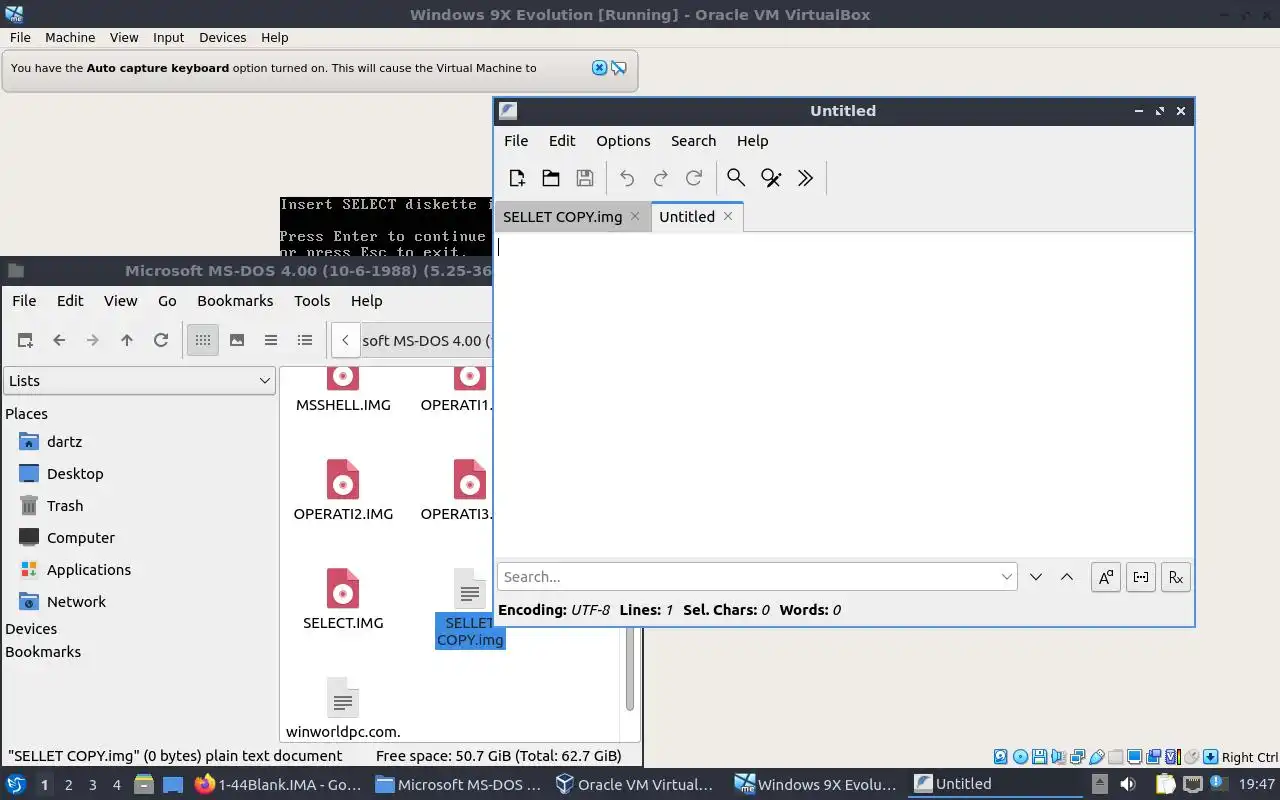
Task: Select the winworldpc.com text file
Action: click(x=343, y=709)
